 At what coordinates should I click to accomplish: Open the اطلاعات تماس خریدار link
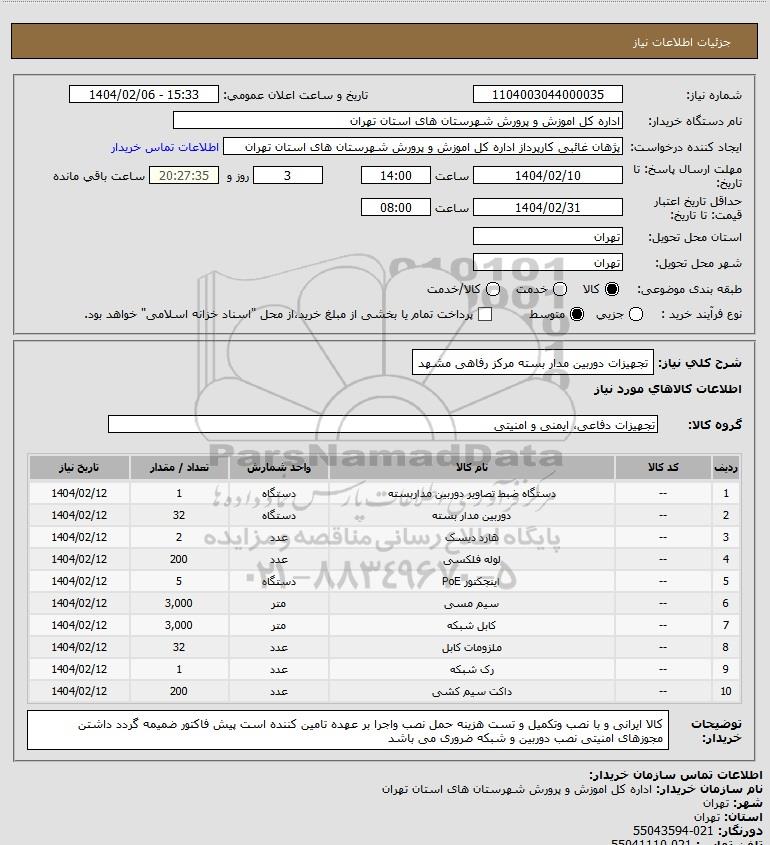[x=165, y=147]
